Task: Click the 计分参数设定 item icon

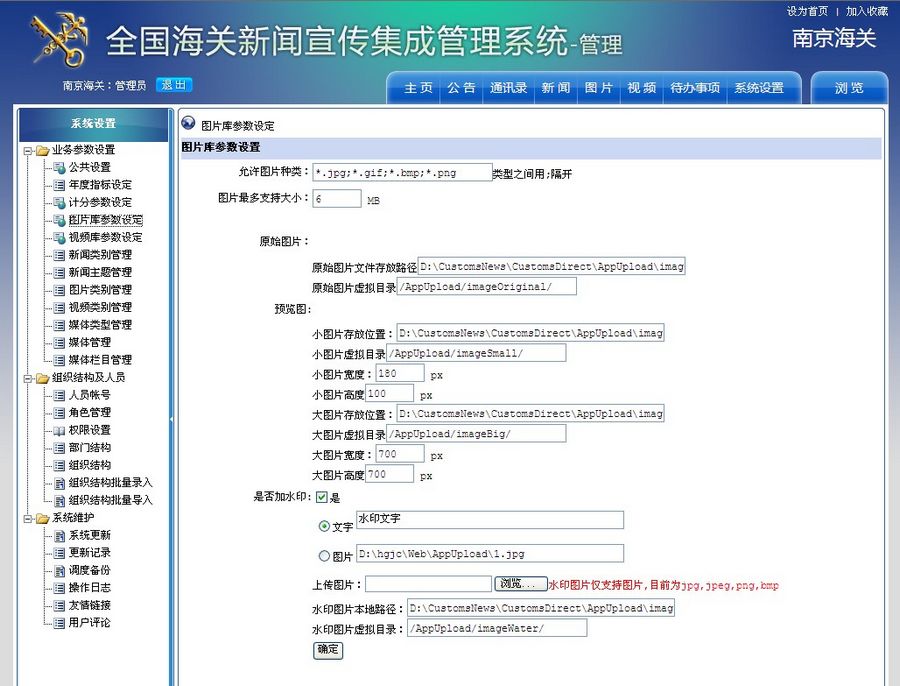Action: point(59,203)
